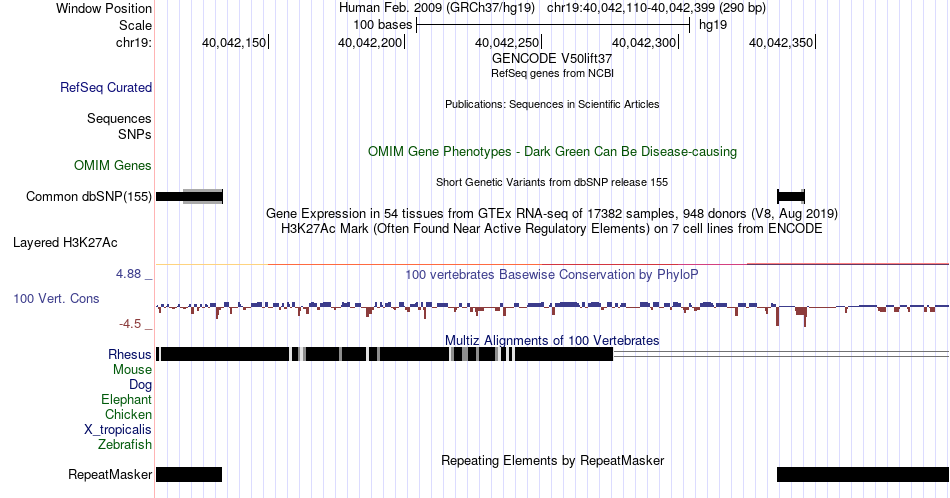Screen dimensions: 950x498
Task: Click the right RepeatMasker repeat block
Action: point(863,474)
